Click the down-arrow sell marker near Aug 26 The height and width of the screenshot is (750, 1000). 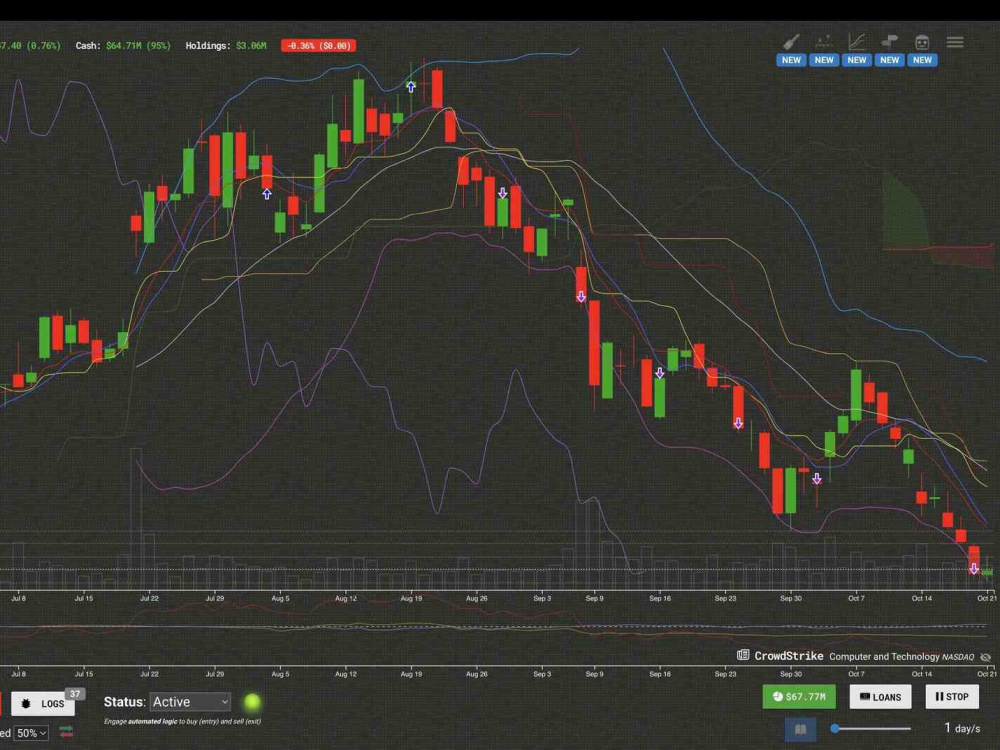(503, 193)
